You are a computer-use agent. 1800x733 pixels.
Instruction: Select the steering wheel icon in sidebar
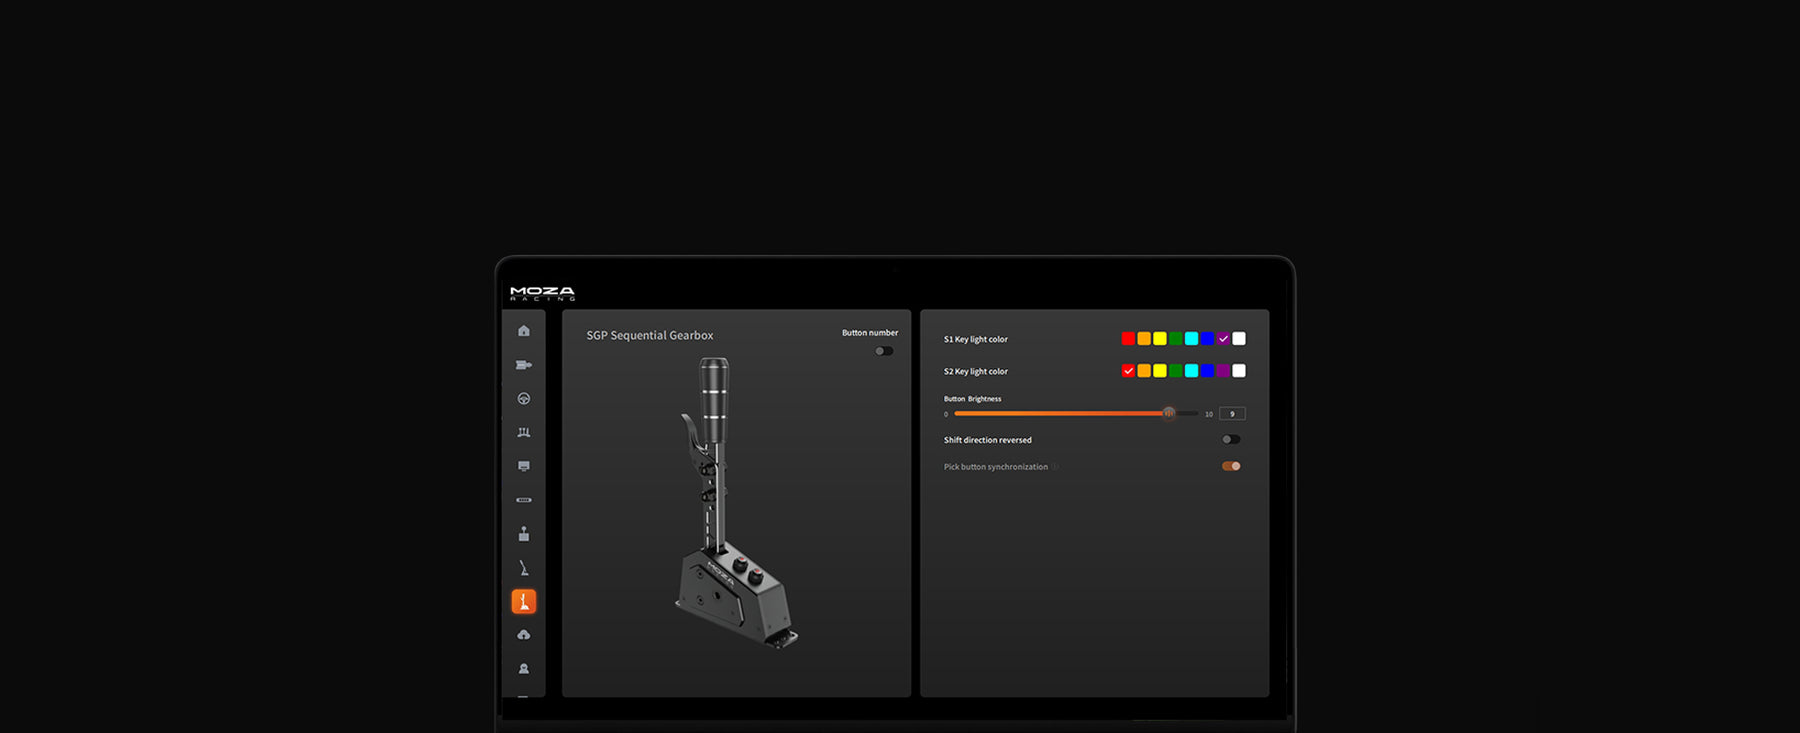523,399
